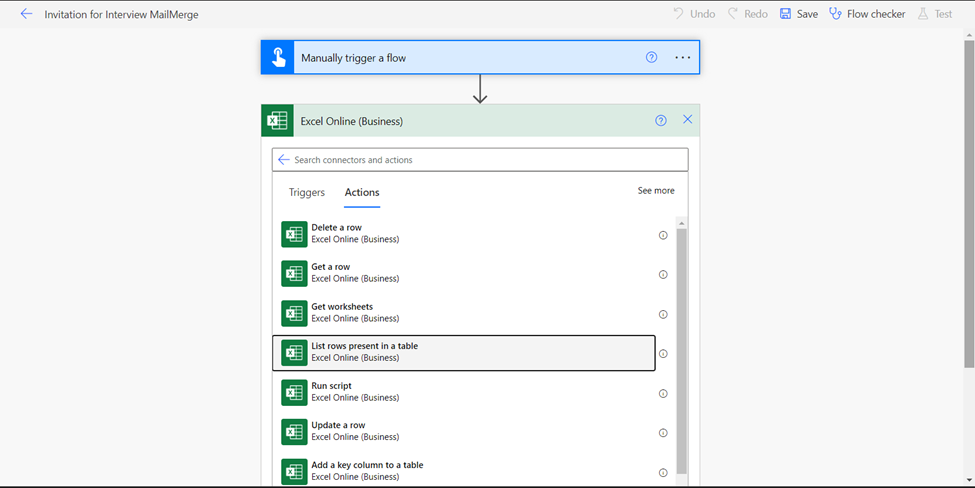
Task: Open help for Excel Online (Business)
Action: point(661,121)
